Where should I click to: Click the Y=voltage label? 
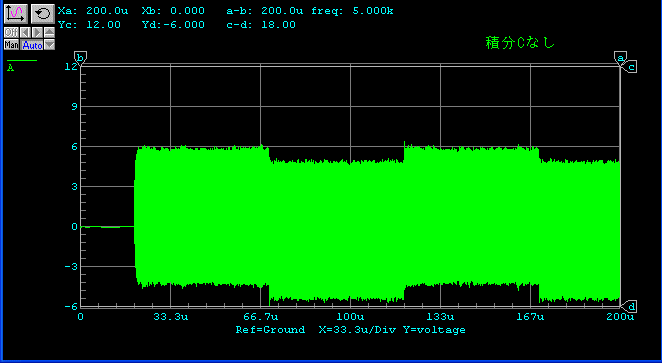(434, 330)
